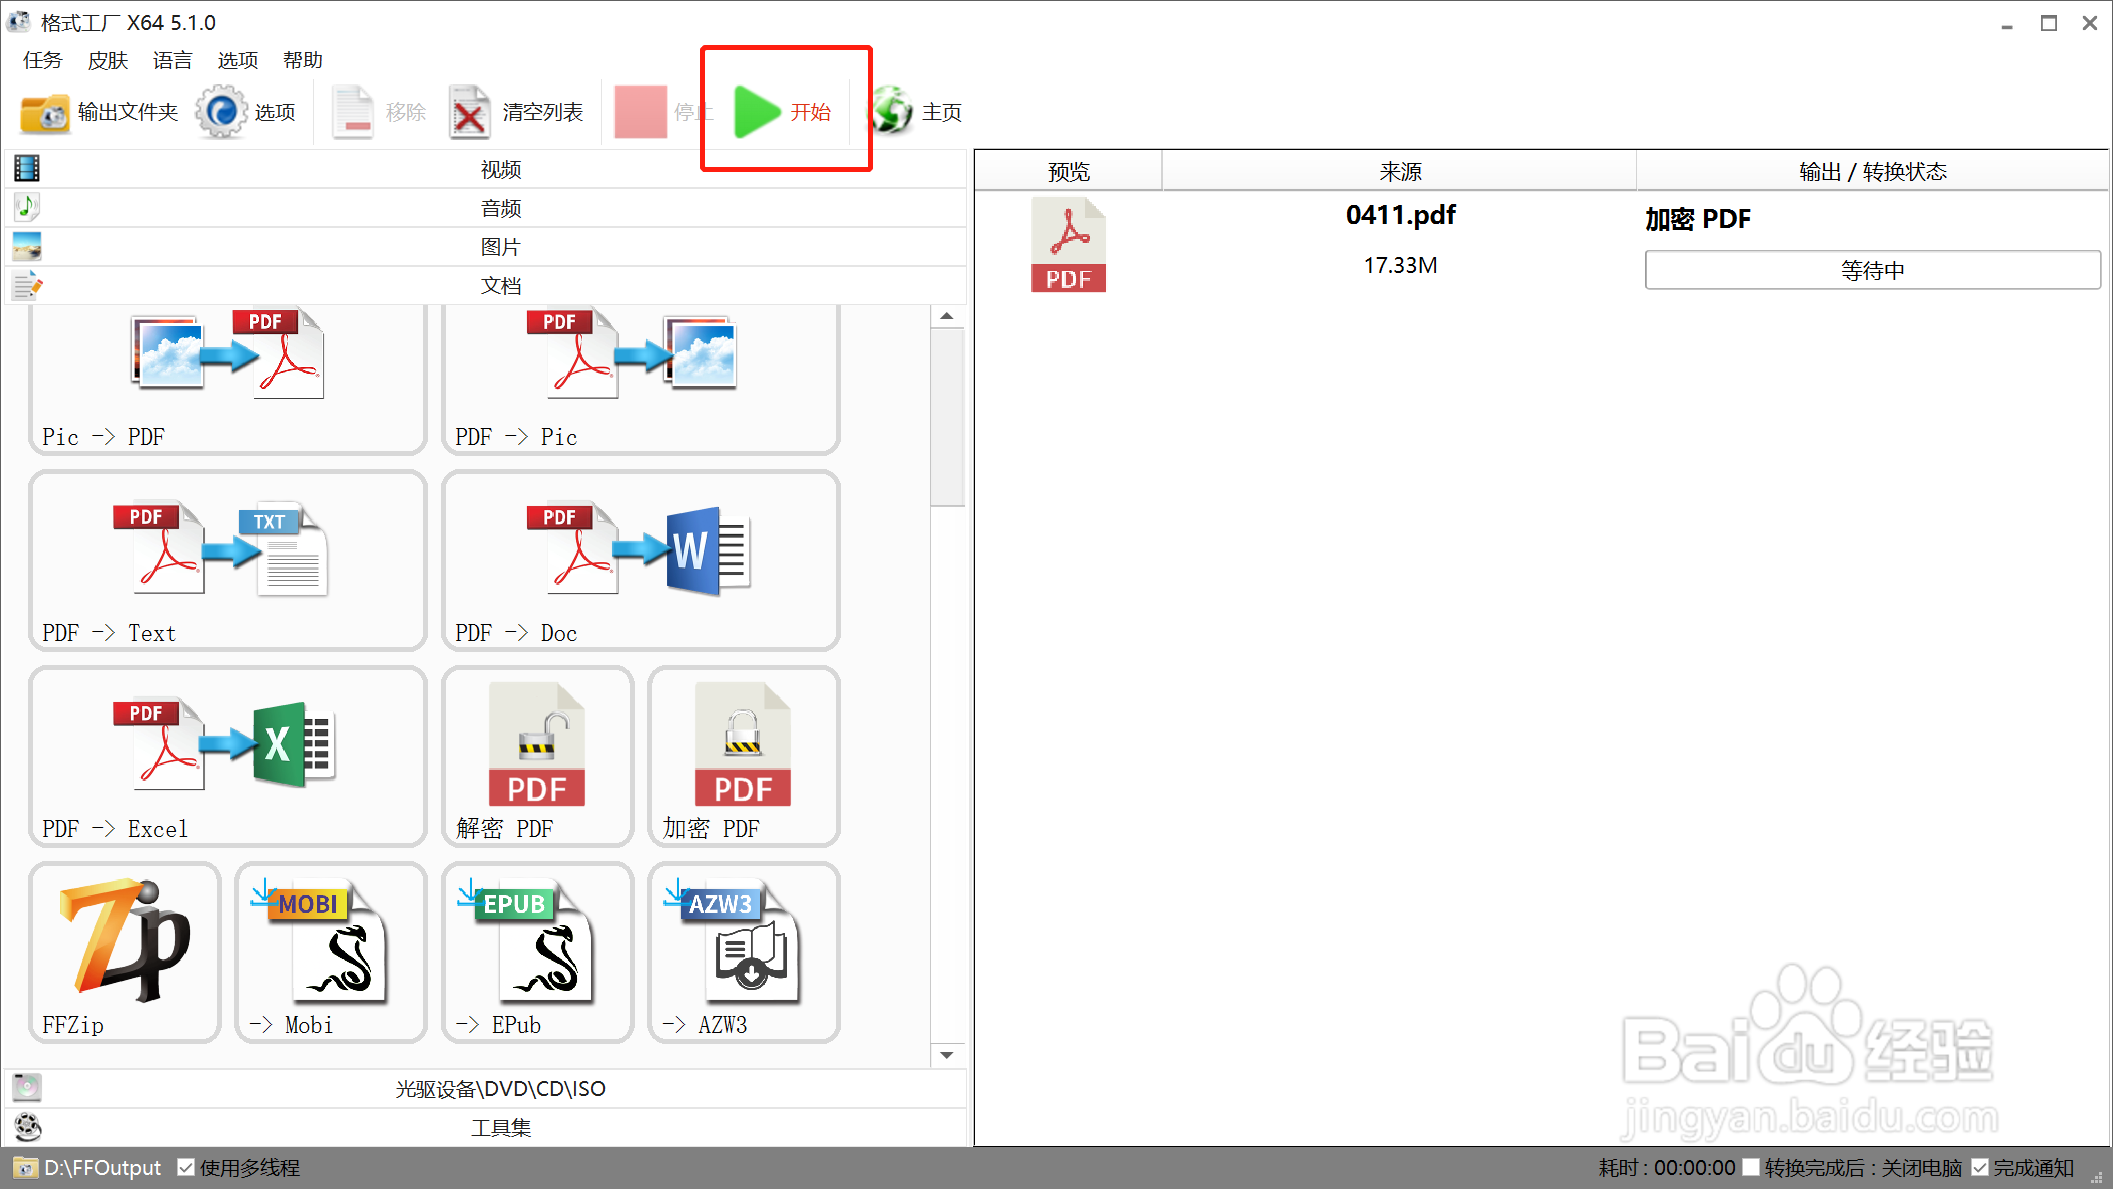Click the green 开始 start button
Viewport: 2113px width, 1189px height.
click(x=782, y=111)
